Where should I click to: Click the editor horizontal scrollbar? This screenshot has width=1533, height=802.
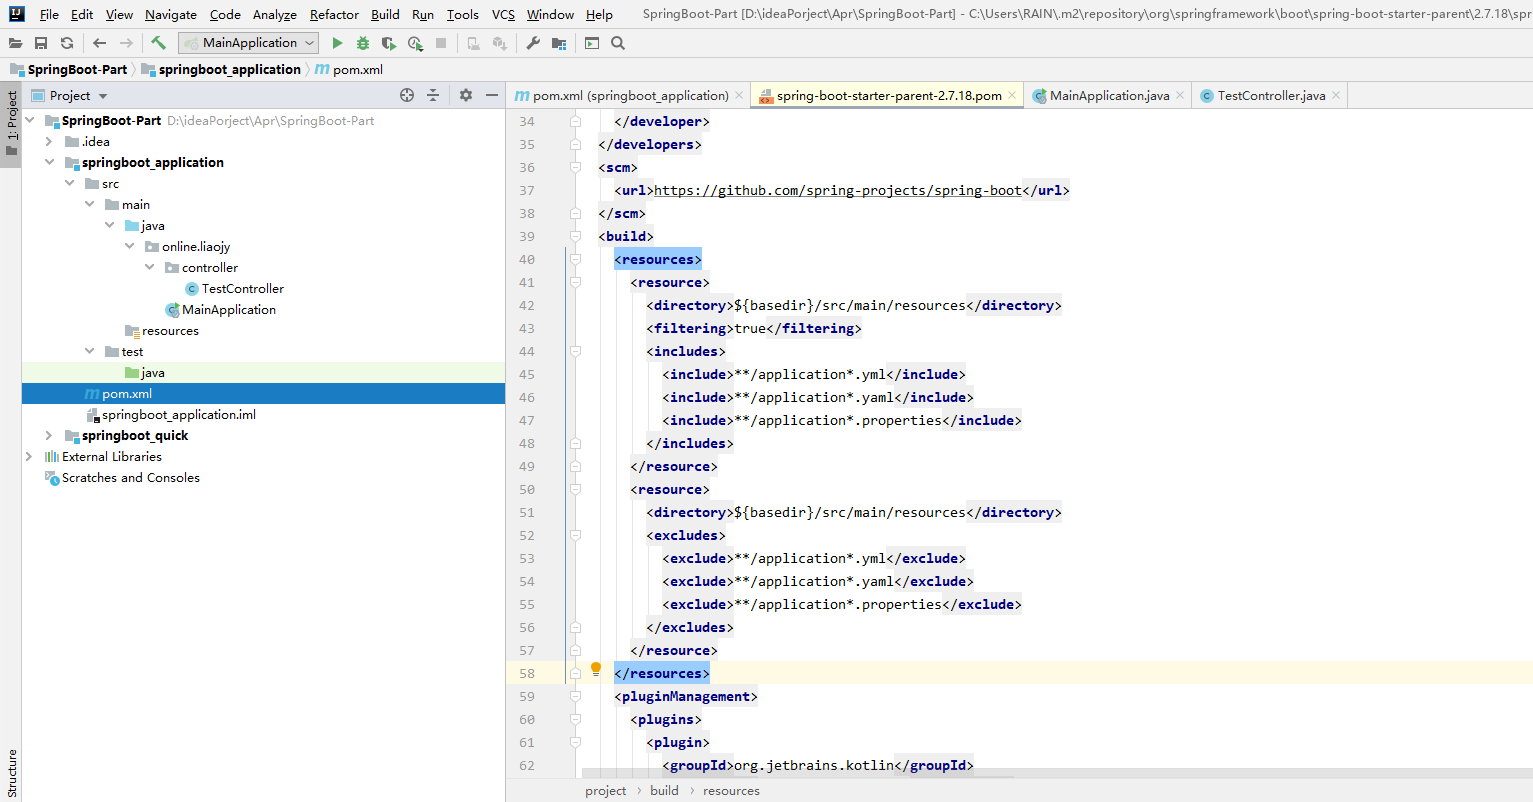click(798, 773)
